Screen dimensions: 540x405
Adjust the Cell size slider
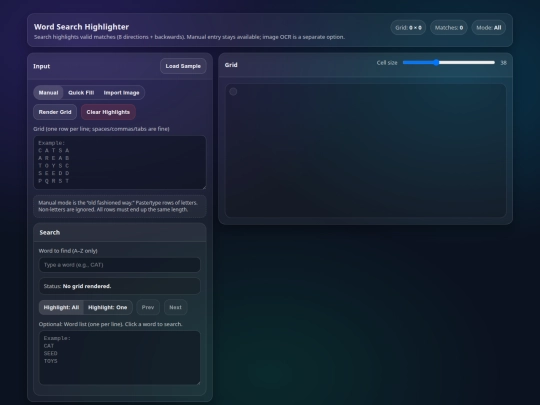[448, 63]
